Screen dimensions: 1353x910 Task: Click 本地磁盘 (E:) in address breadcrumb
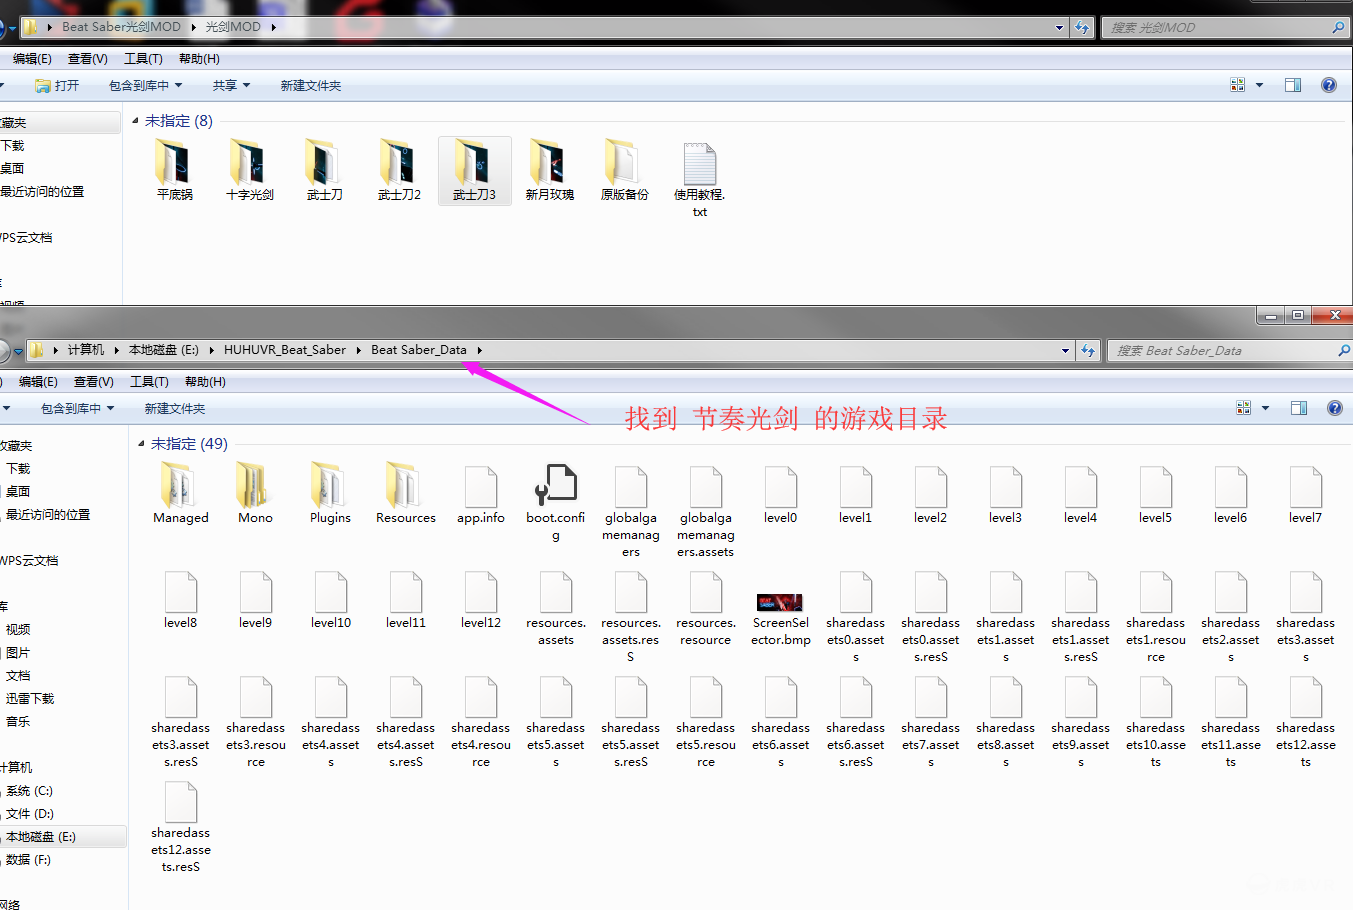(x=163, y=350)
